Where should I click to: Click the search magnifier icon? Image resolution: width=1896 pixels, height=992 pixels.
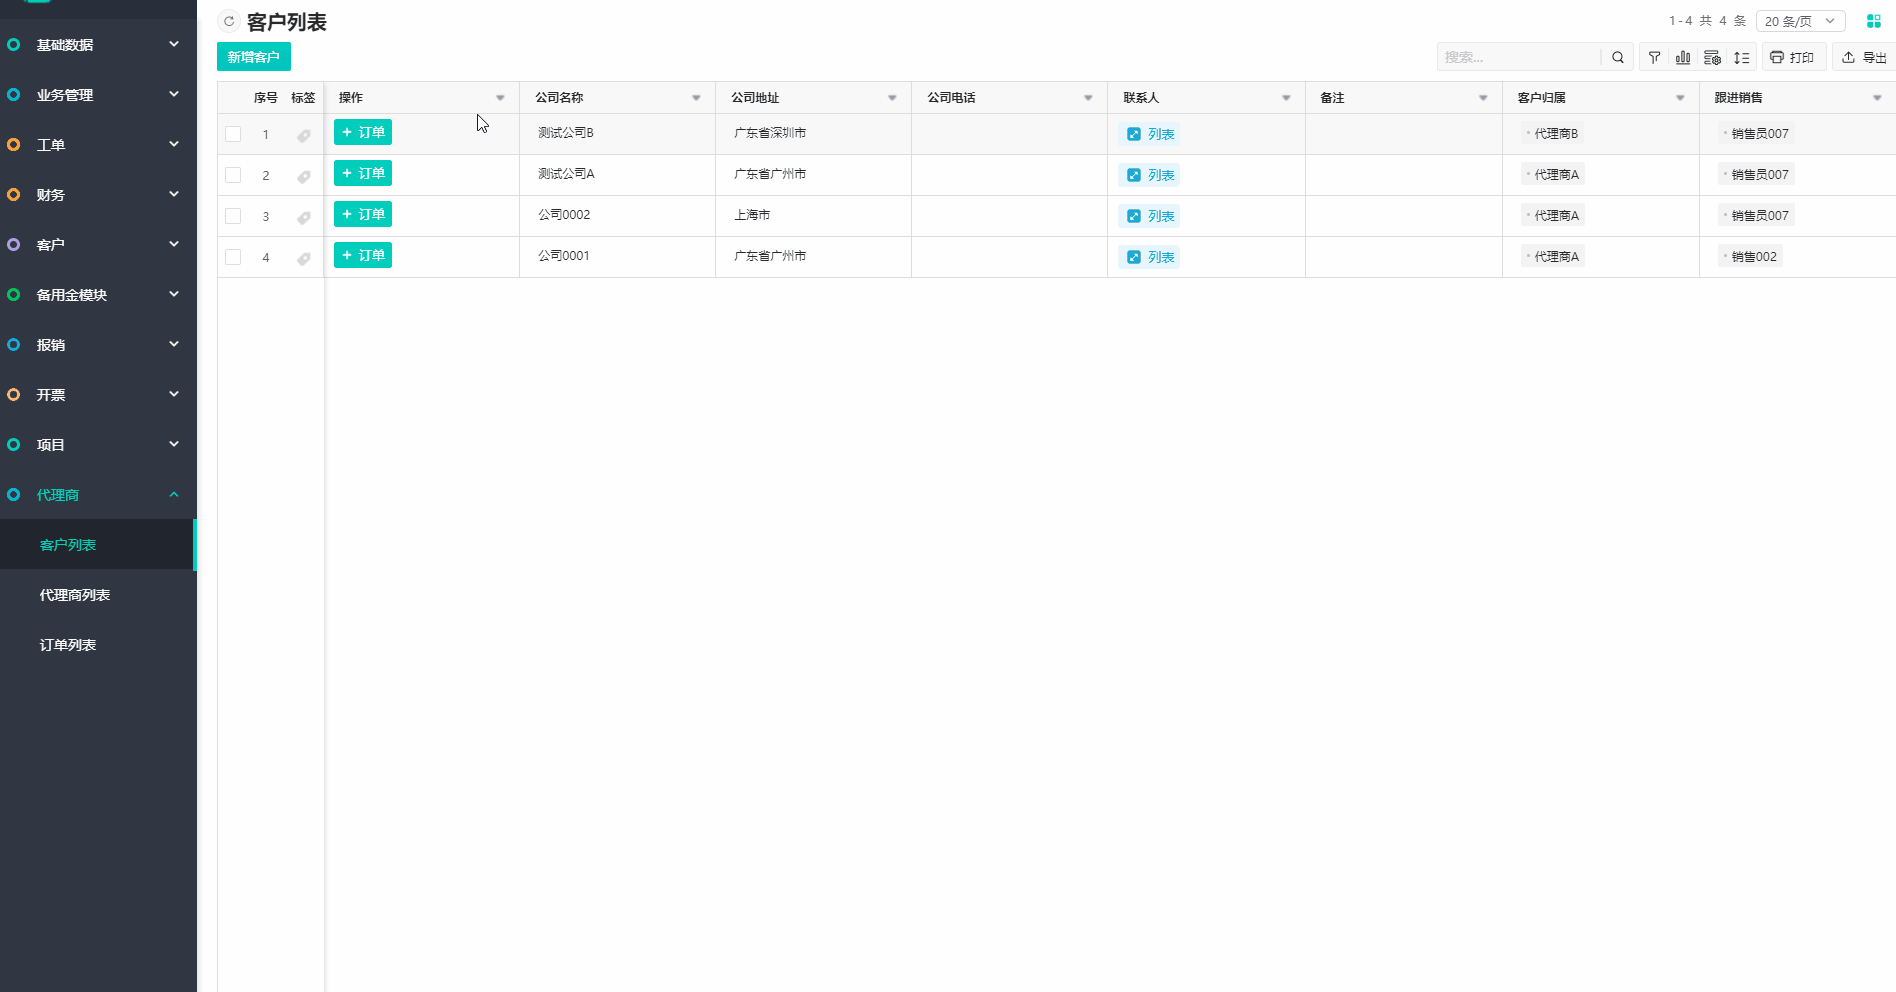coord(1618,57)
